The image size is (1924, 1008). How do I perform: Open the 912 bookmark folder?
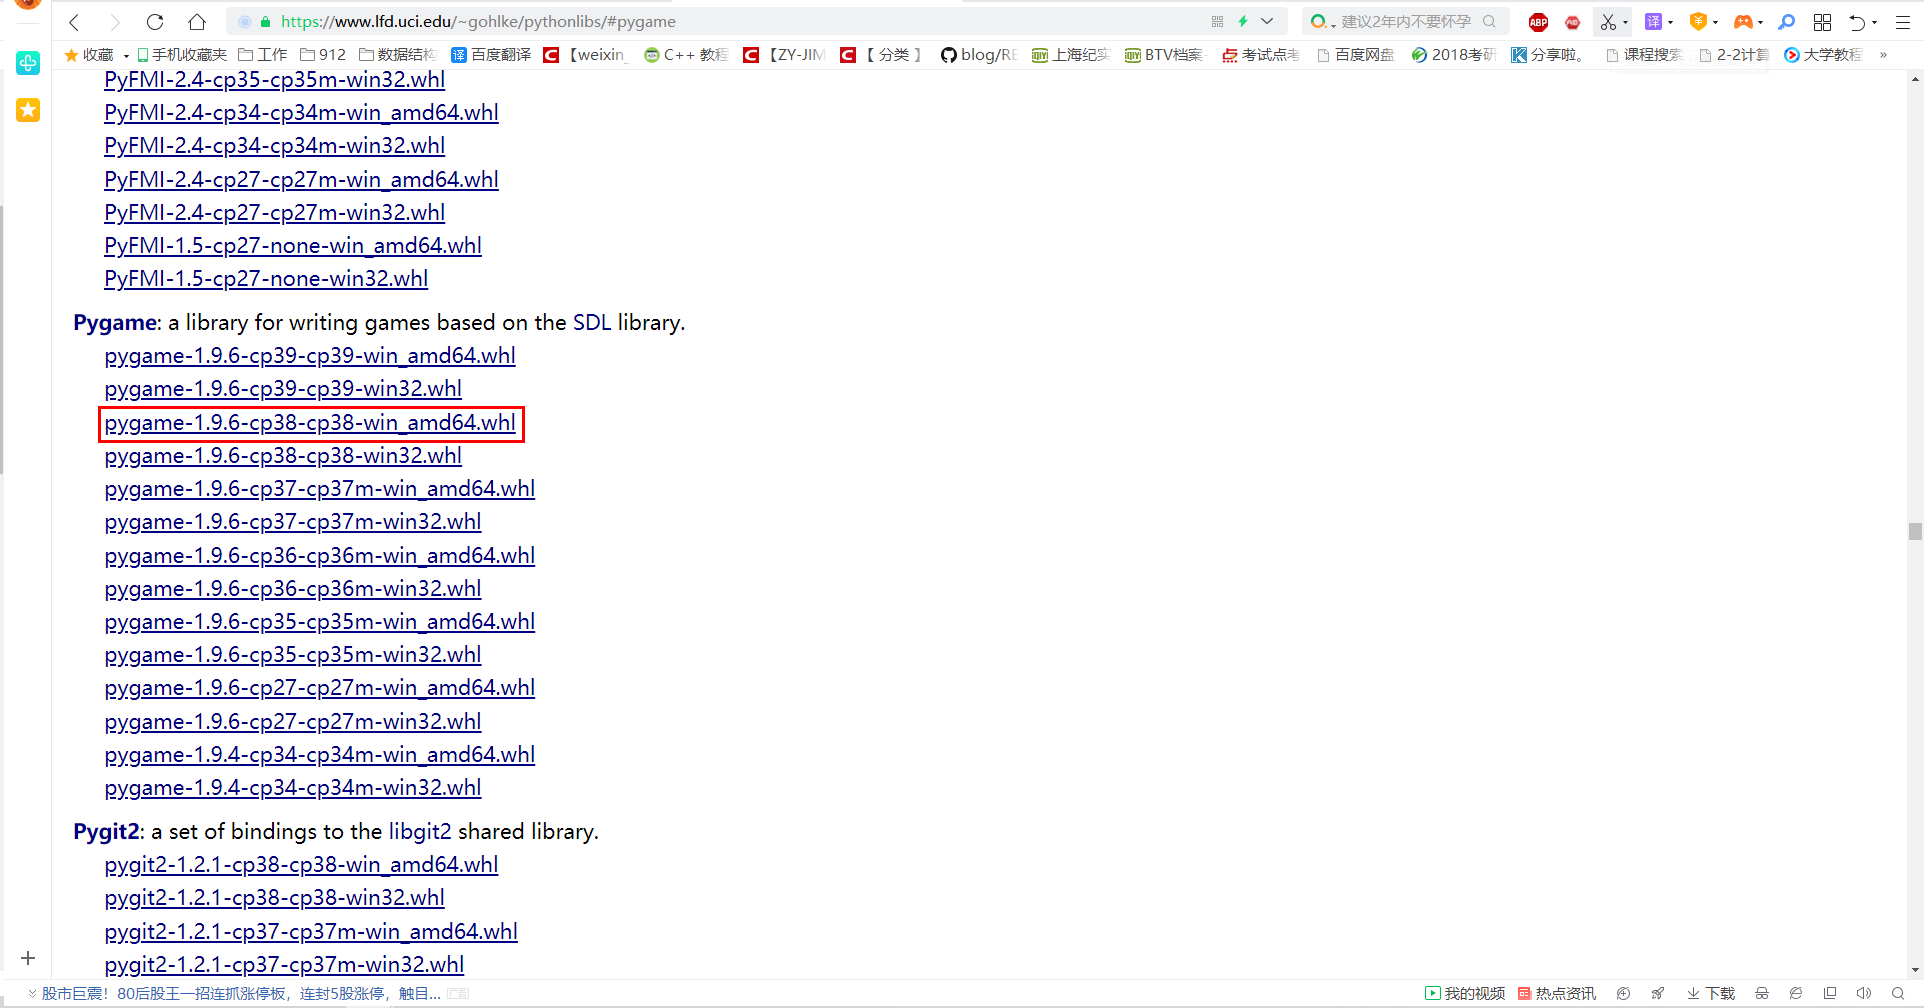(323, 55)
